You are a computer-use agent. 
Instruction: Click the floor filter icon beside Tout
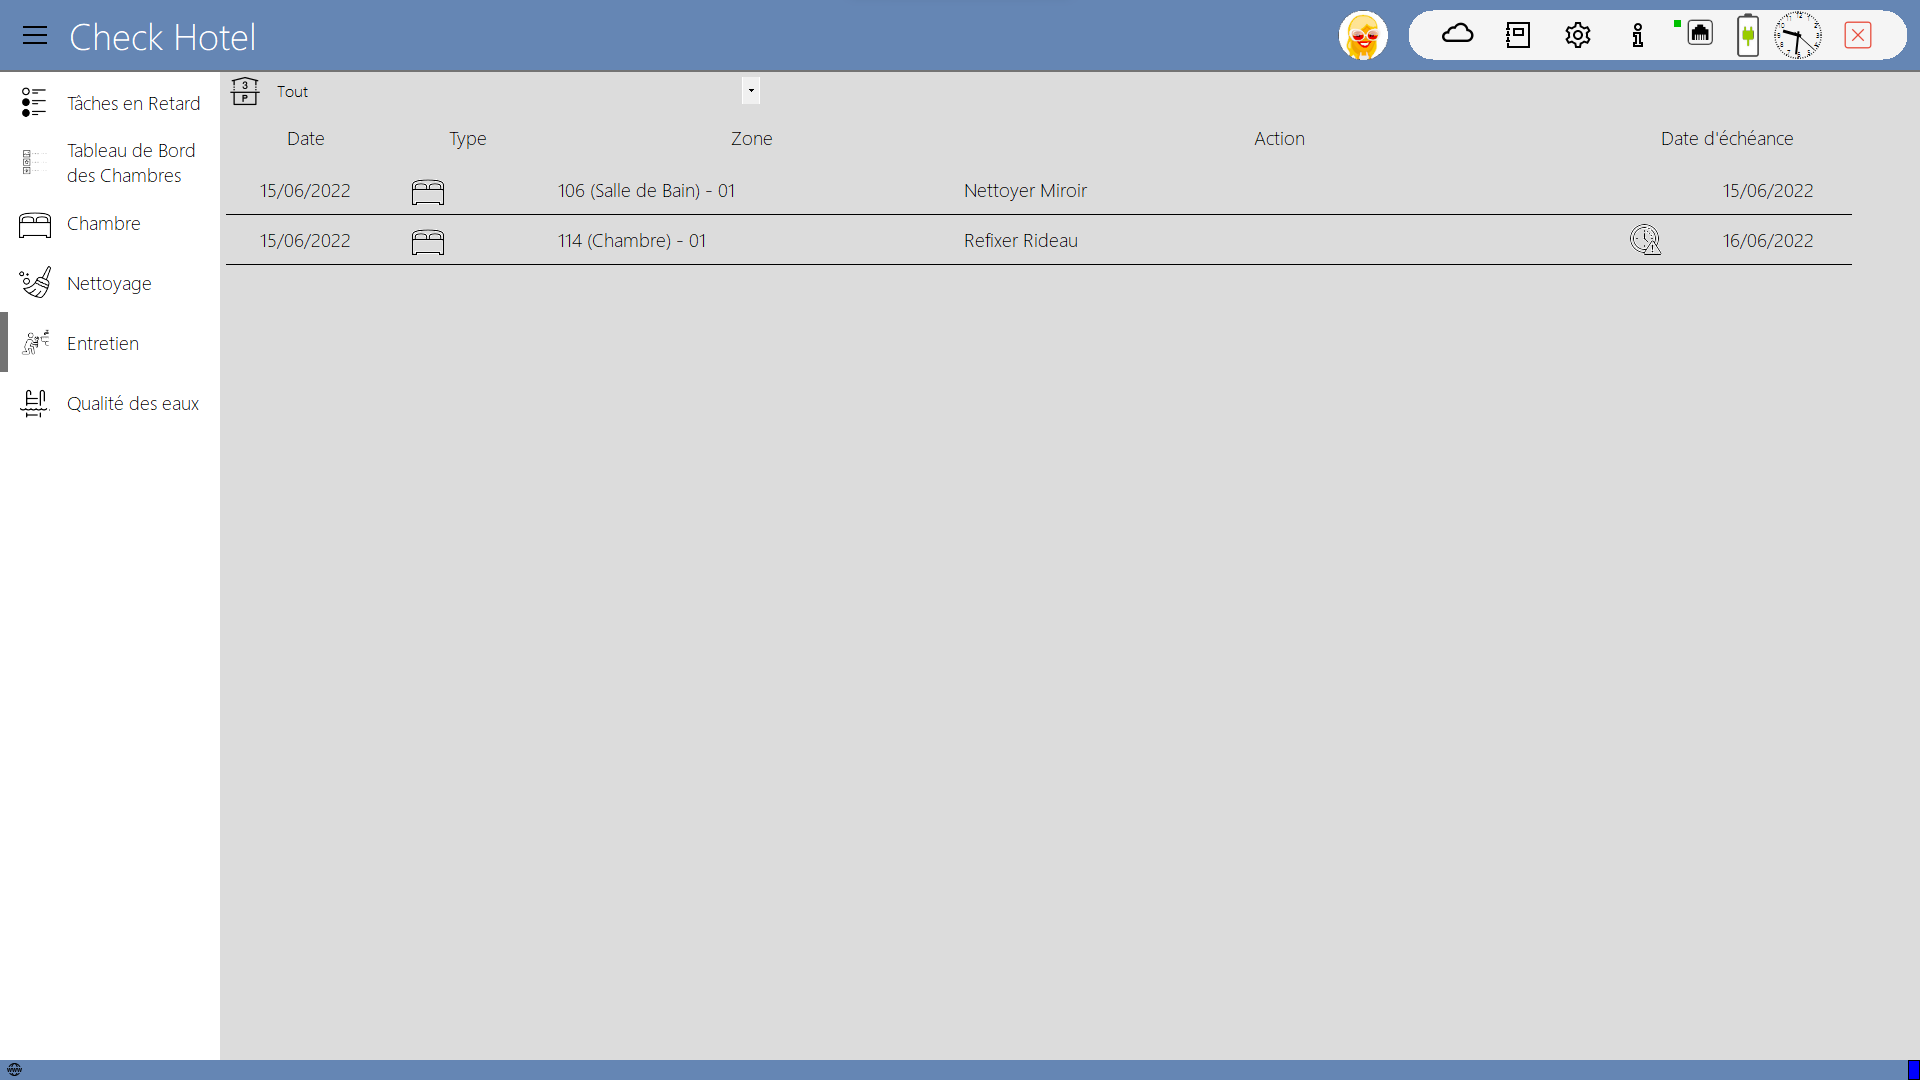point(245,91)
